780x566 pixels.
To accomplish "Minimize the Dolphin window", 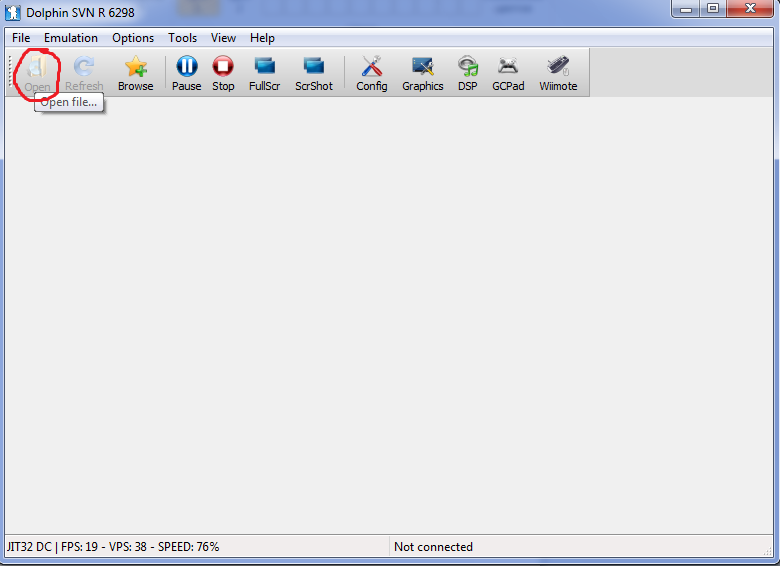I will click(x=685, y=9).
